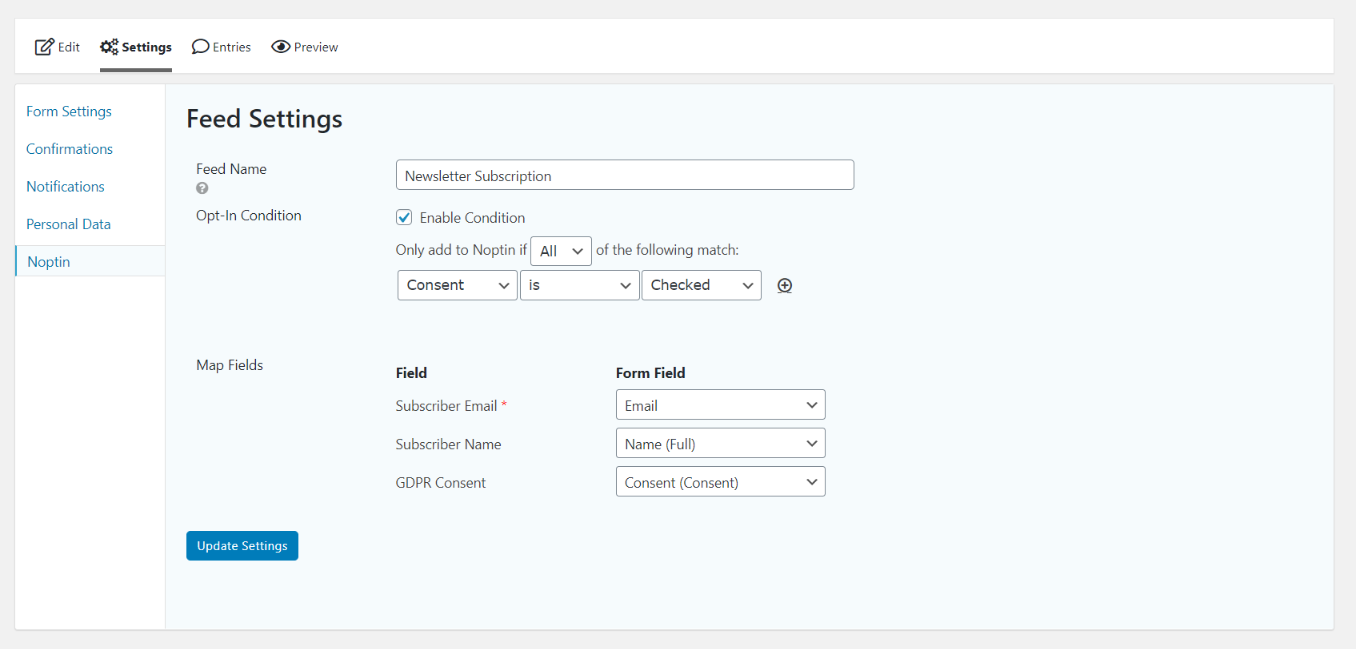
Task: Add another condition rule with plus icon
Action: pos(785,286)
